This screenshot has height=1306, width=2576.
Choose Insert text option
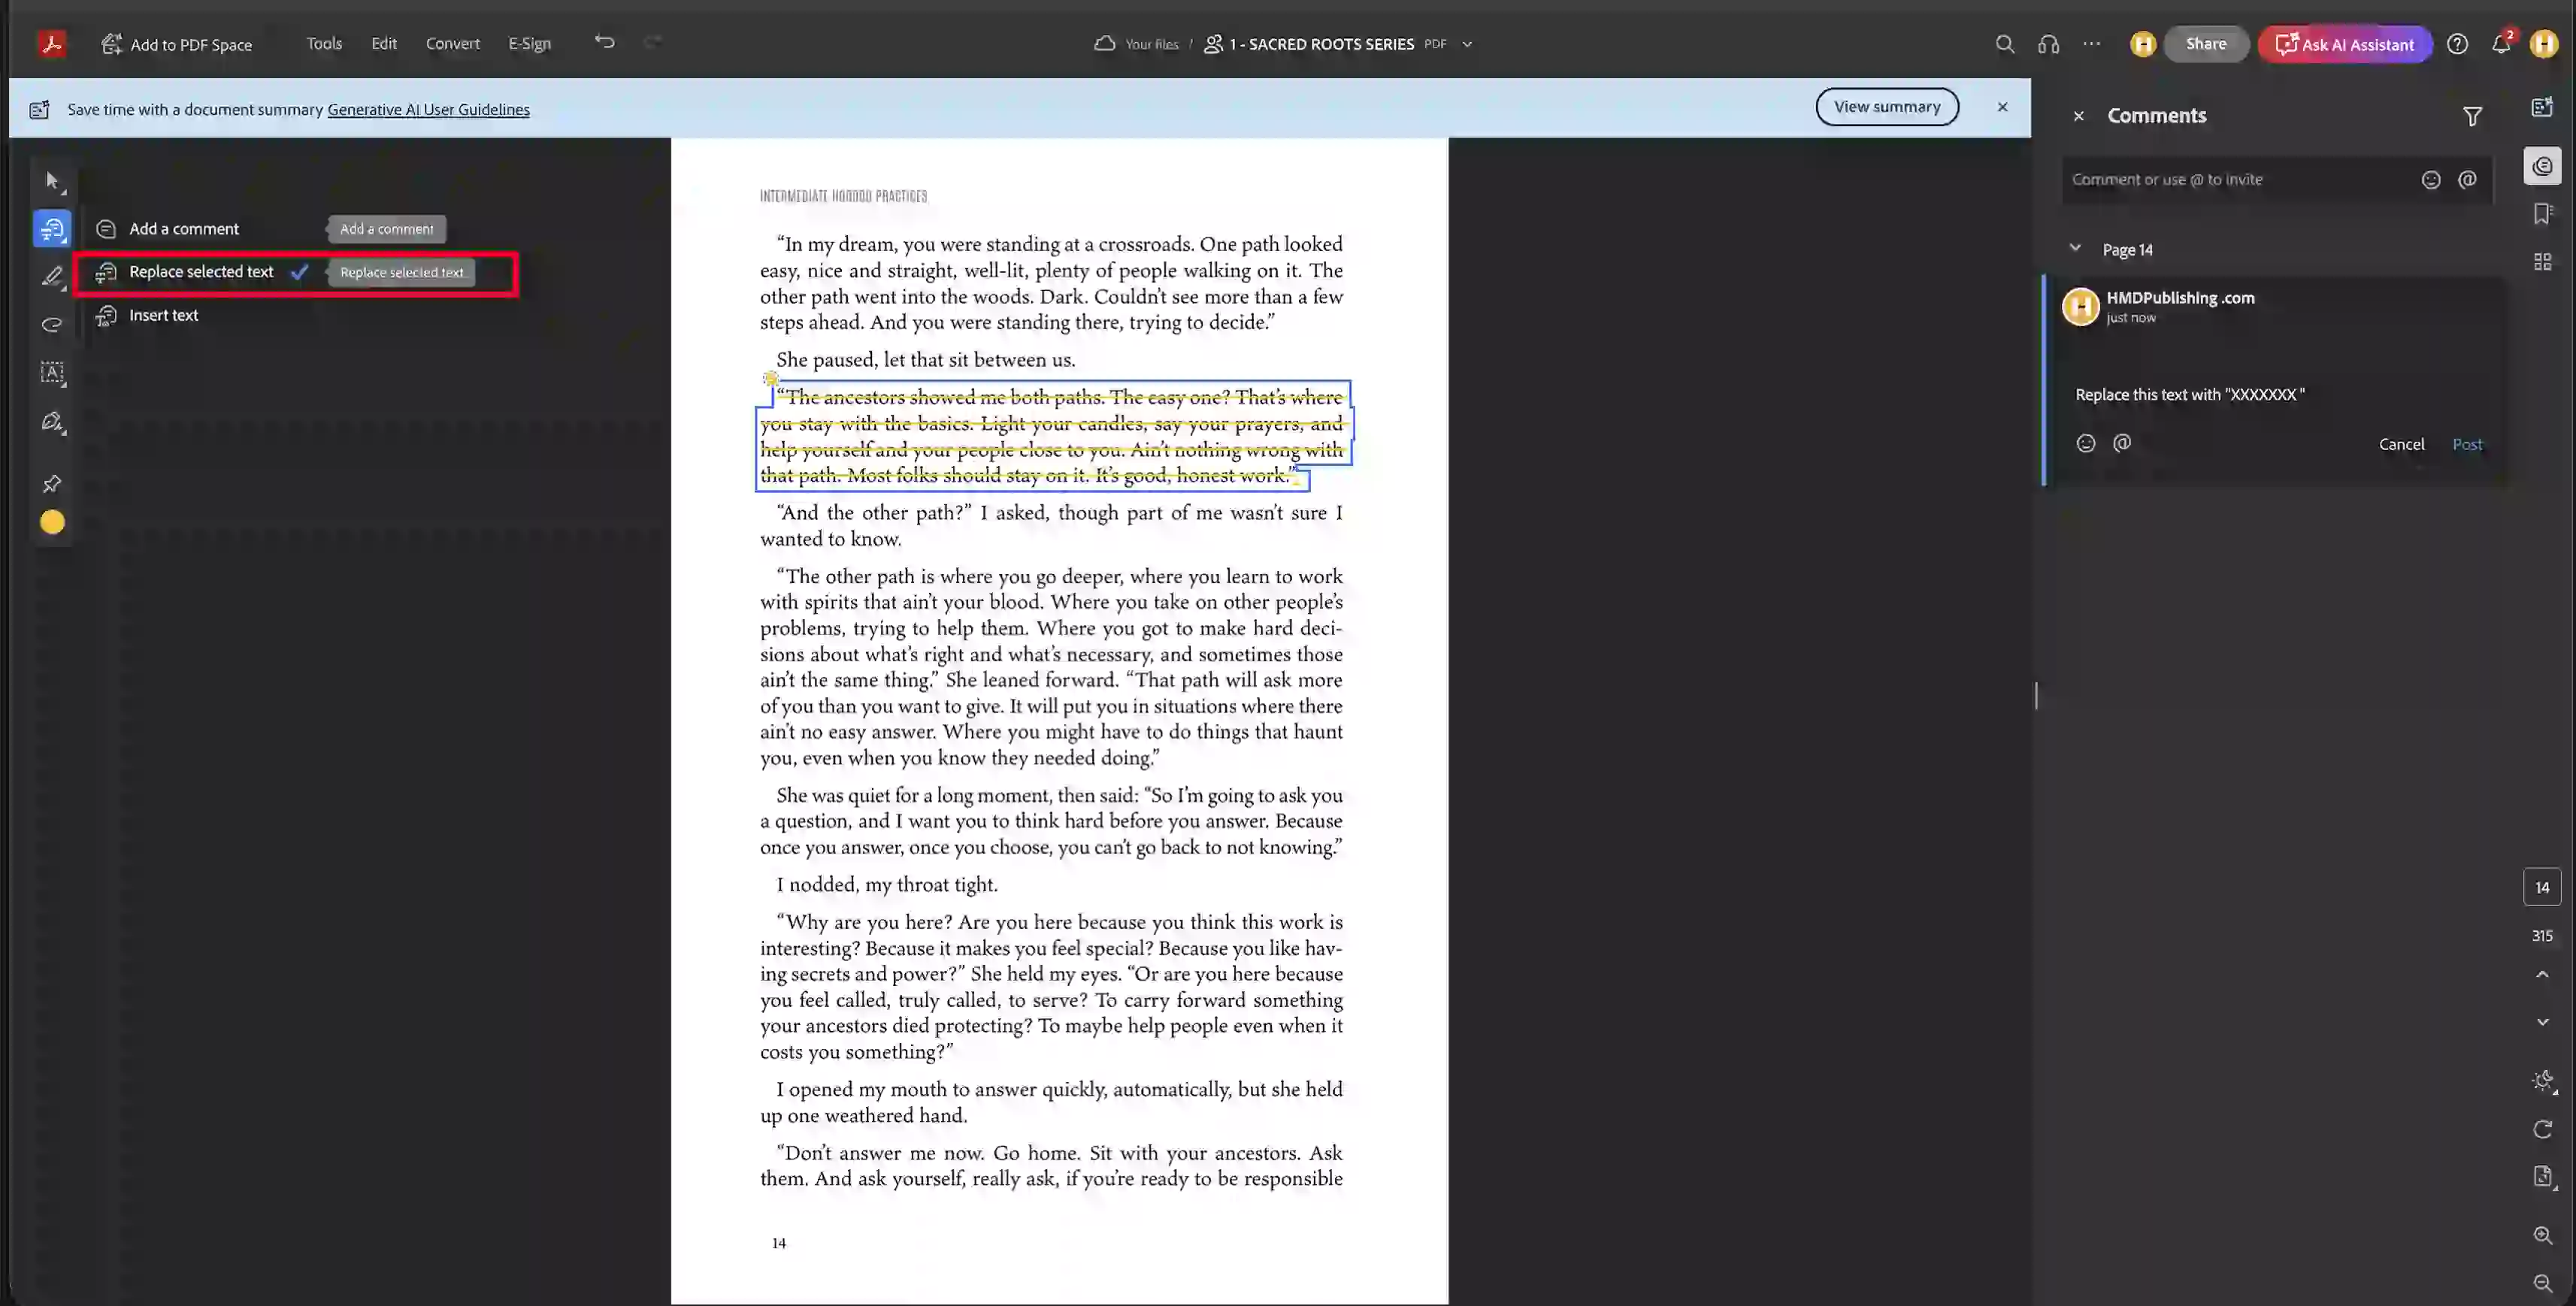(x=164, y=315)
